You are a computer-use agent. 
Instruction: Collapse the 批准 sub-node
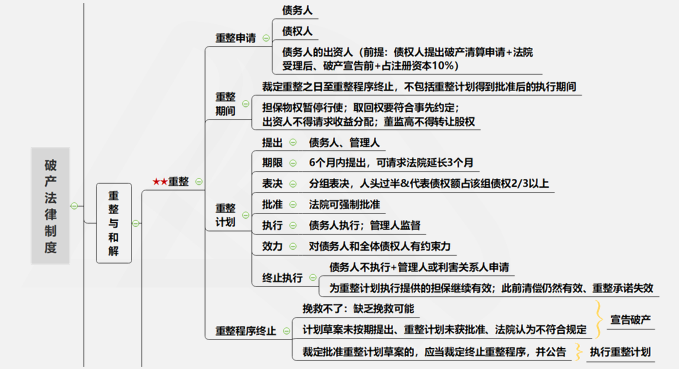click(293, 204)
